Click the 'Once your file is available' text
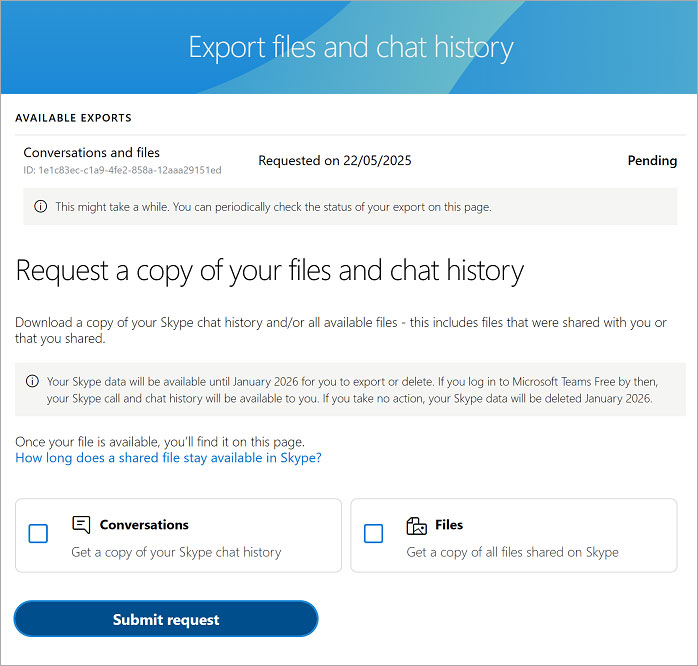Image resolution: width=698 pixels, height=666 pixels. (x=160, y=441)
